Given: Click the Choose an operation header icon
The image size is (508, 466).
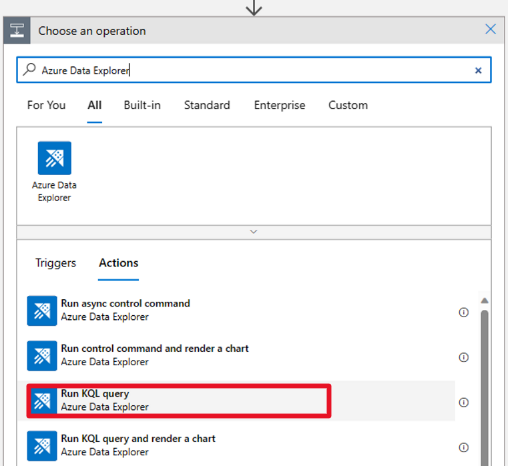Looking at the screenshot, I should tap(17, 30).
